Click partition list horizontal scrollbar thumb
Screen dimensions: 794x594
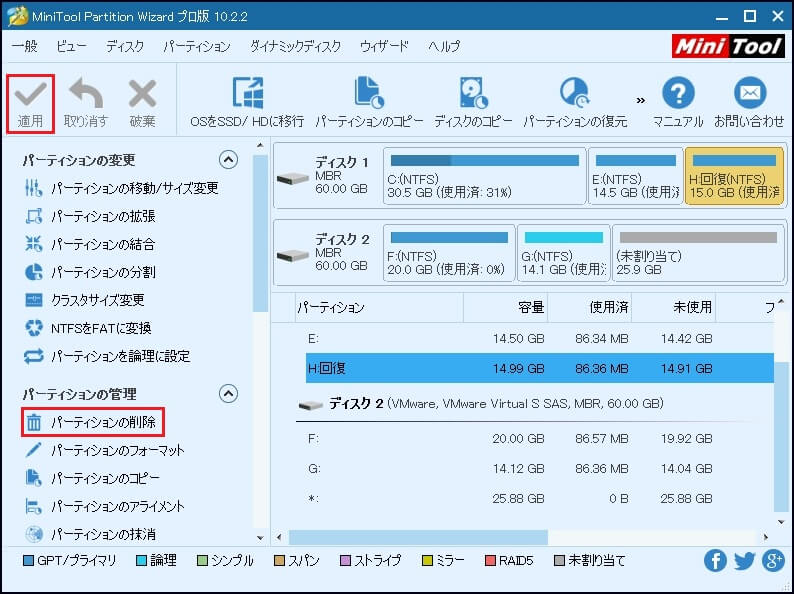418,537
